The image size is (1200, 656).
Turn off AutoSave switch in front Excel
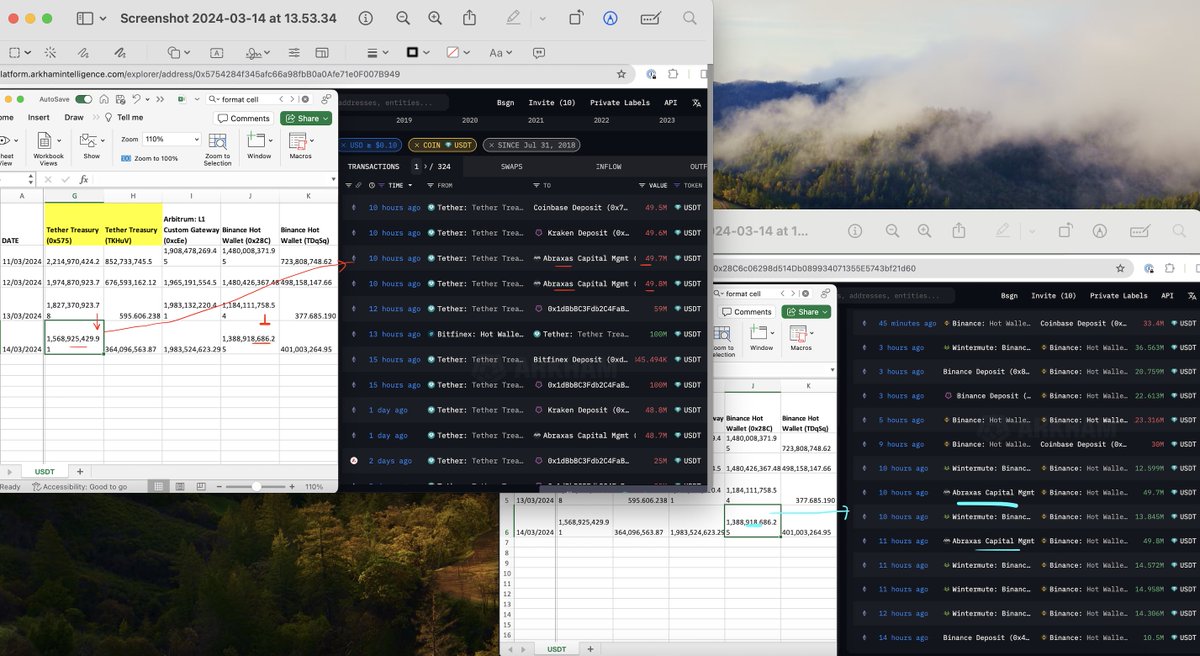[x=84, y=99]
